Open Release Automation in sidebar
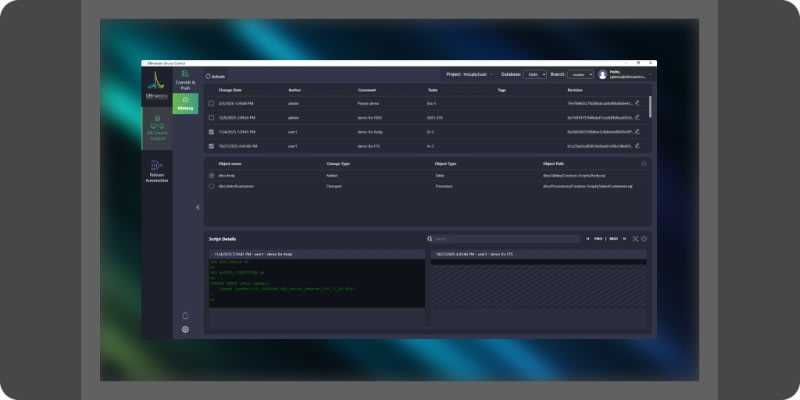 (157, 171)
